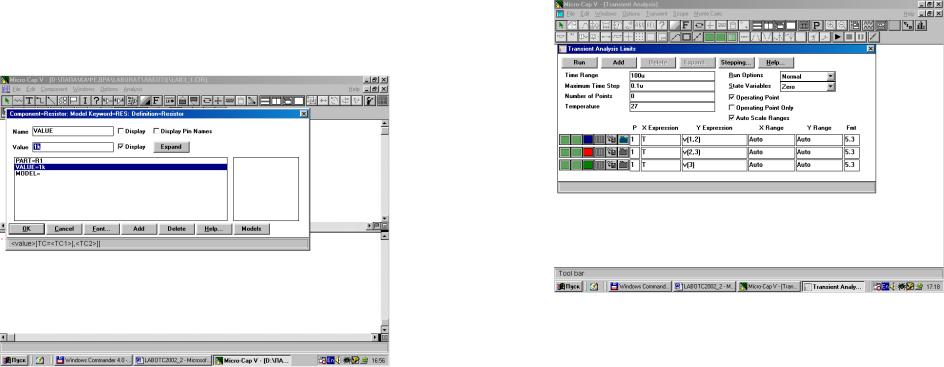Uncheck Auto Scale Ranges option
944x367 pixels.
[731, 118]
